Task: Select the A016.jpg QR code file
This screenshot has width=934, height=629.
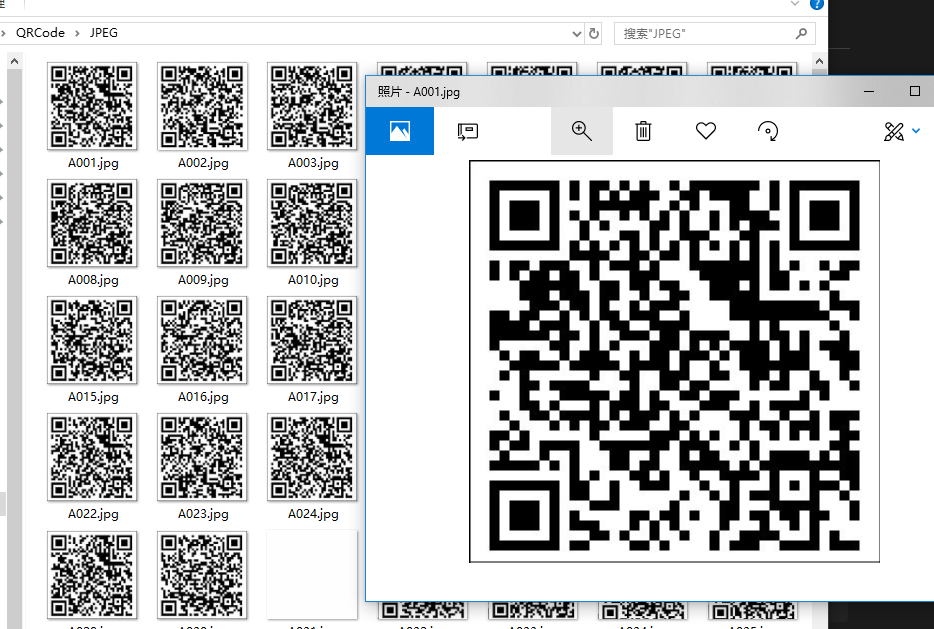Action: (x=203, y=342)
